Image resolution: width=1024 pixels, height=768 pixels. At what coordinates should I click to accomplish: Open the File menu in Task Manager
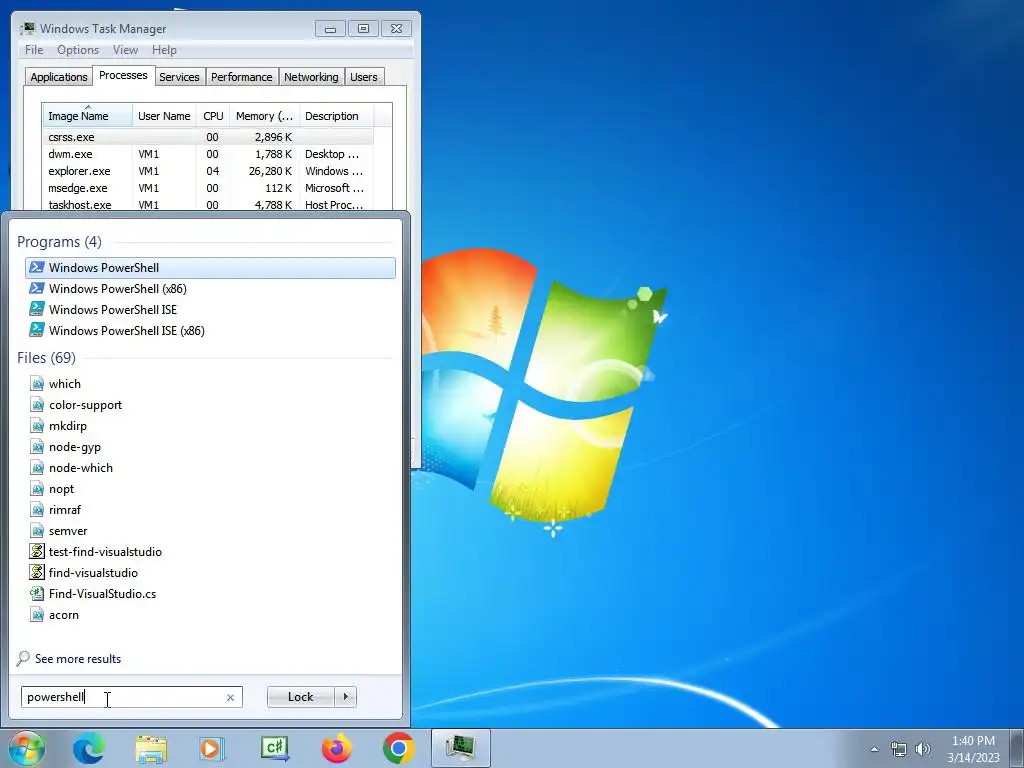pyautogui.click(x=34, y=50)
